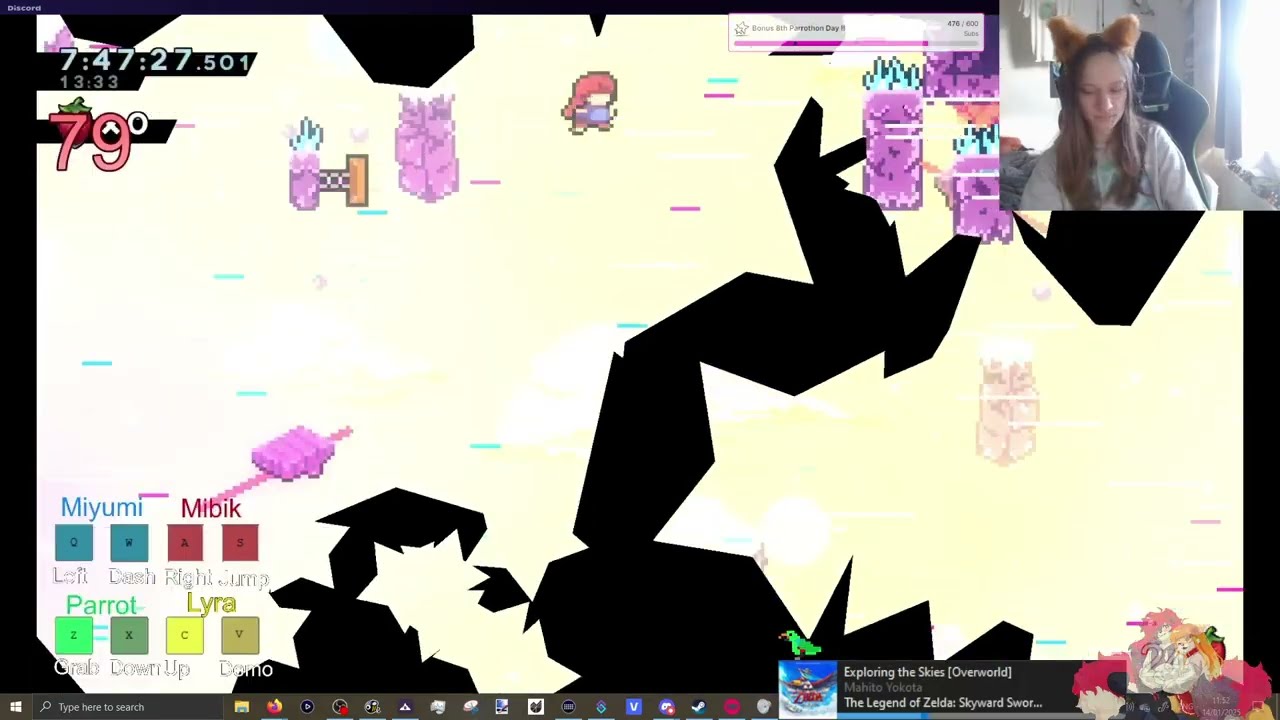Viewport: 1280px width, 720px height.
Task: Click the Parrot player name label
Action: pos(101,605)
